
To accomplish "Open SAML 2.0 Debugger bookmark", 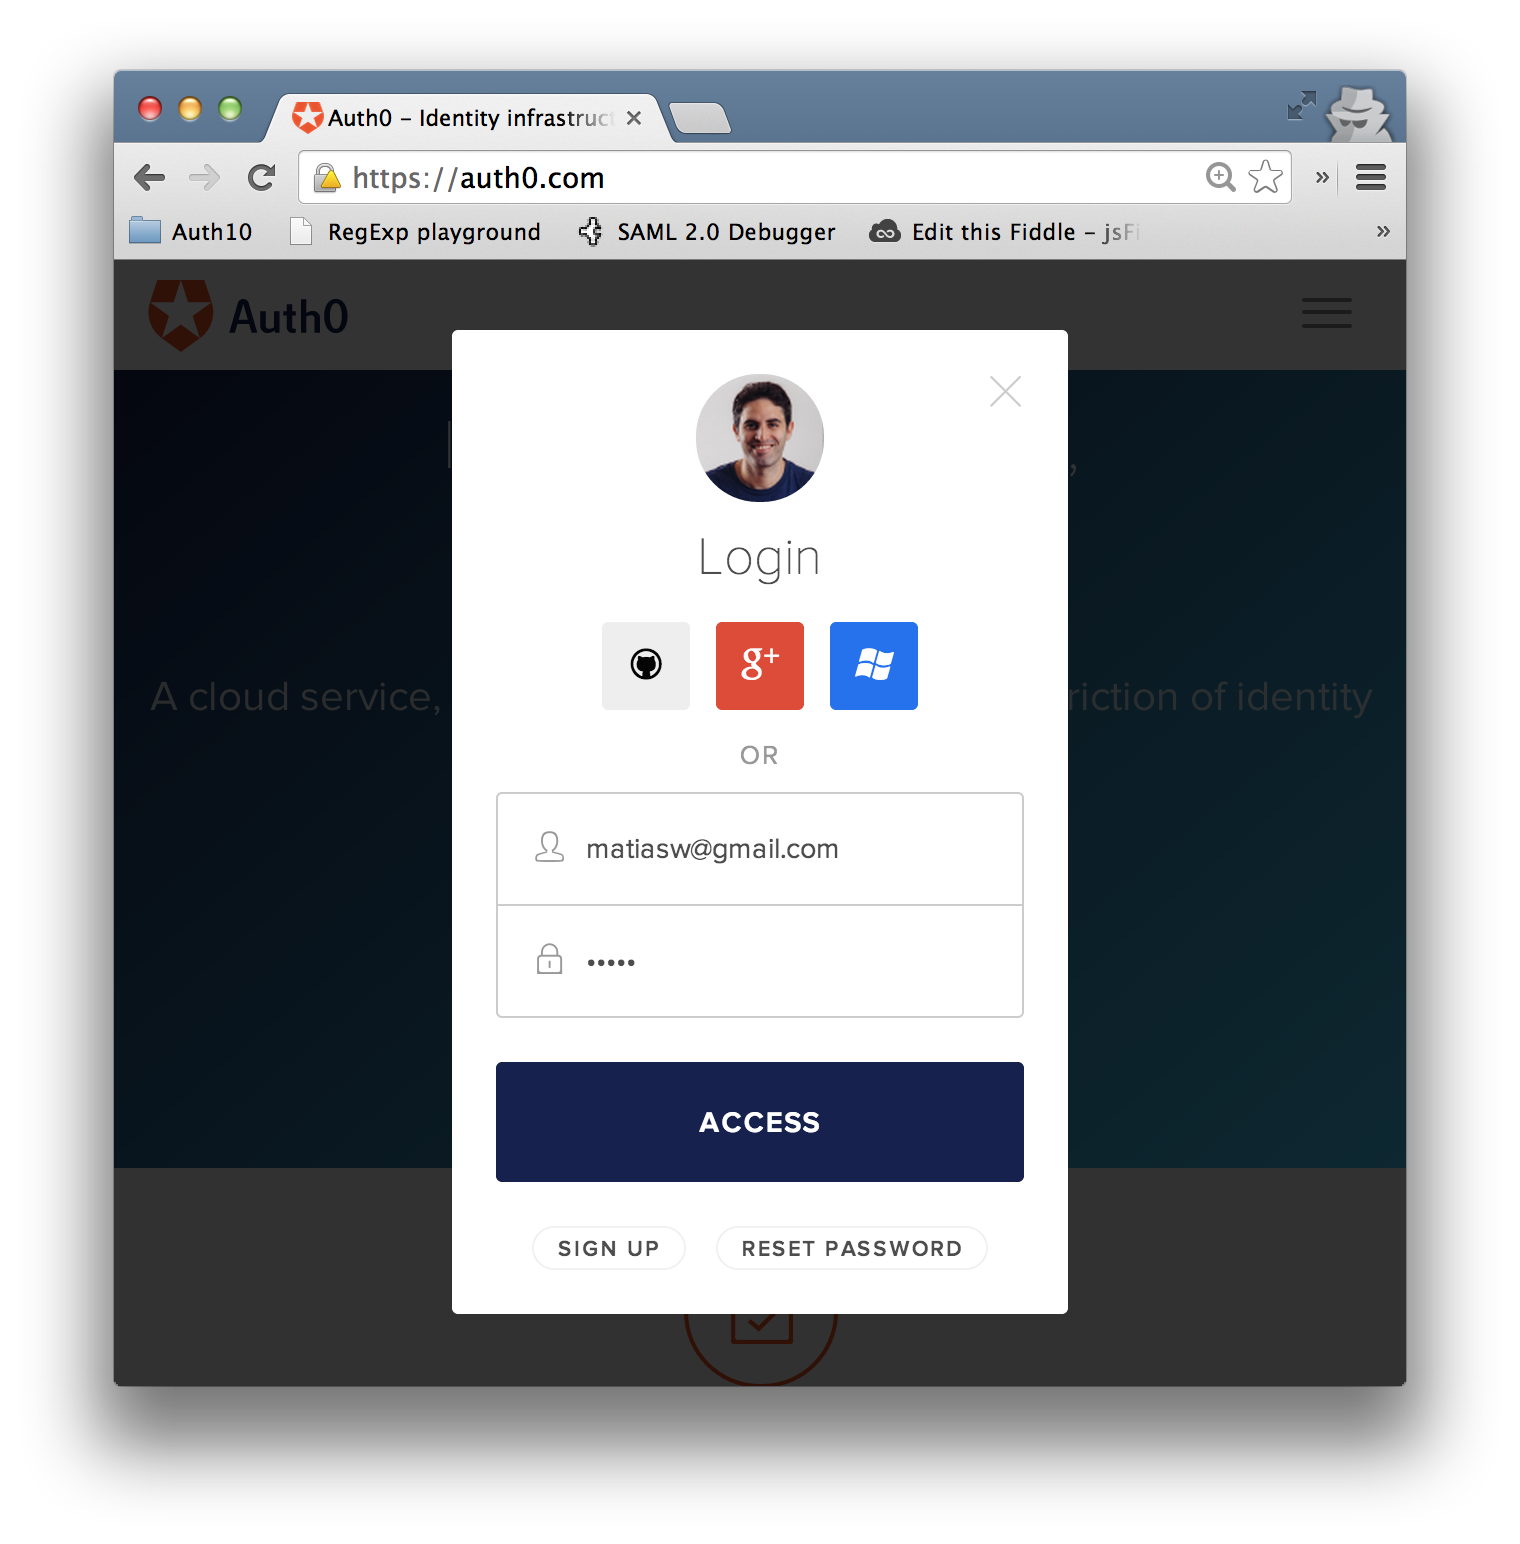I will click(707, 231).
